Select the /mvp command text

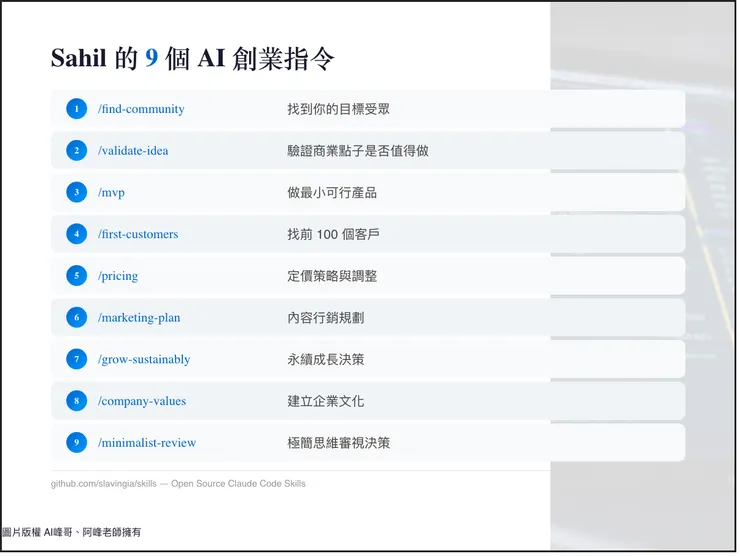click(x=111, y=193)
